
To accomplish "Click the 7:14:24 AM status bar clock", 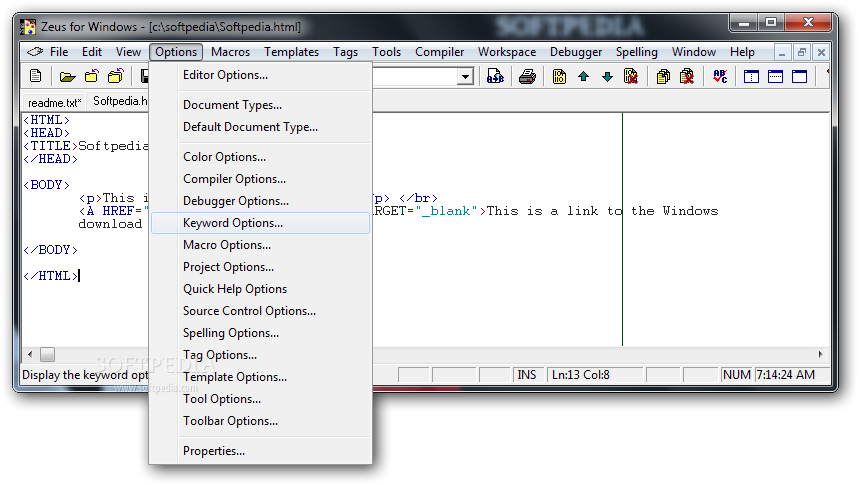I will (792, 375).
